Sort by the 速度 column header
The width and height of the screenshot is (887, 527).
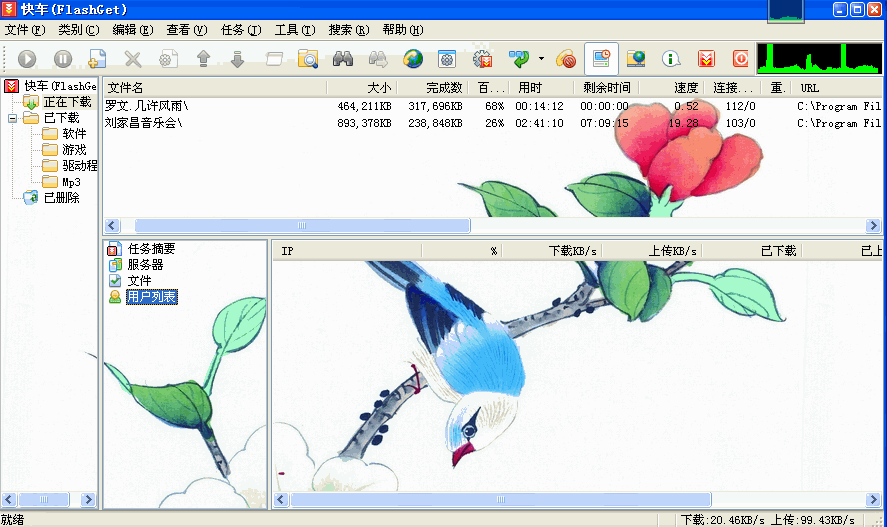tap(673, 88)
